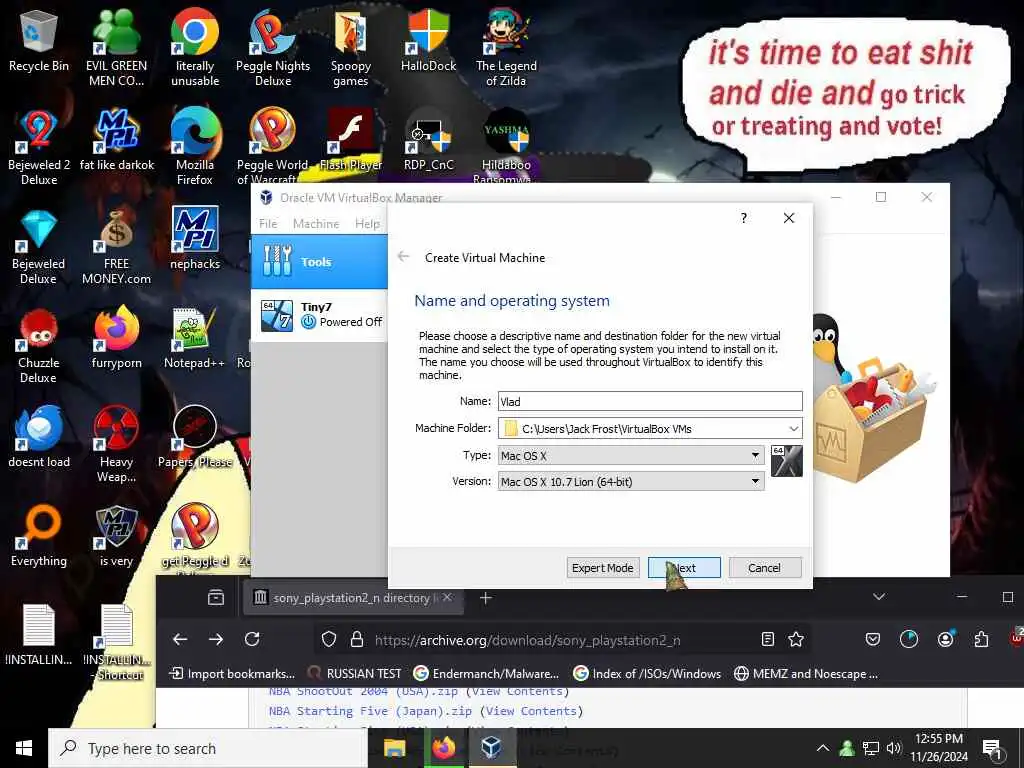
Task: Click the Expert Mode button
Action: [x=602, y=568]
